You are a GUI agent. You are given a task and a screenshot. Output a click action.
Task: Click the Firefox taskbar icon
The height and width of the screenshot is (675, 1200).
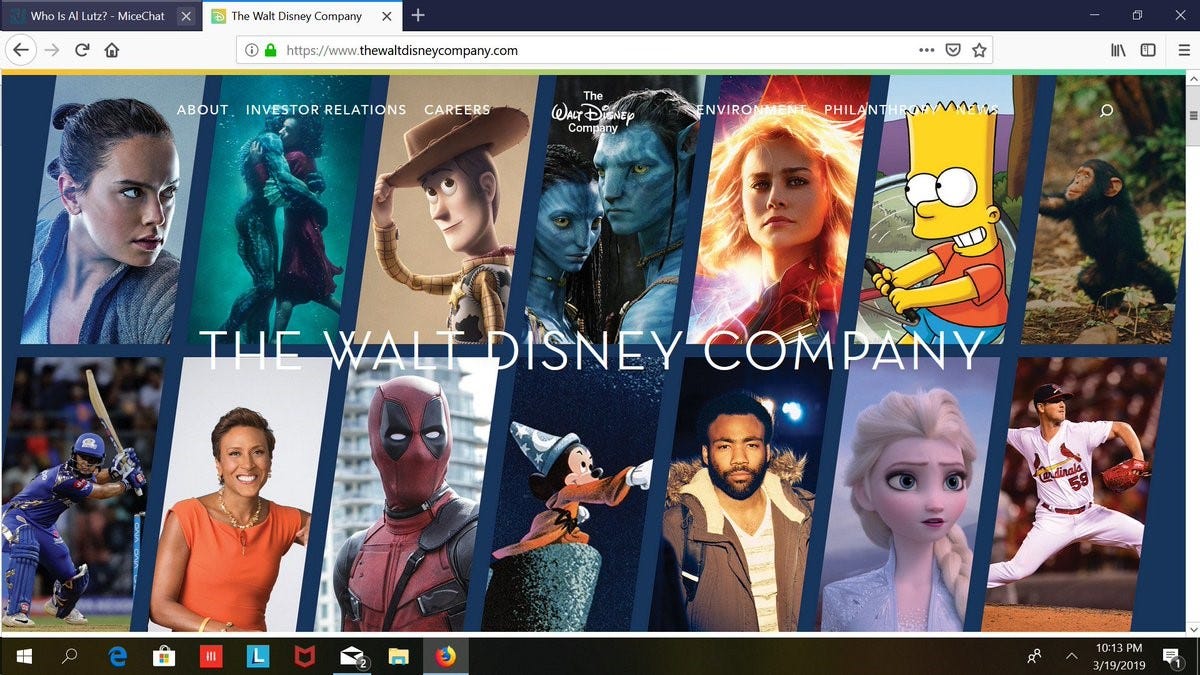tap(446, 656)
